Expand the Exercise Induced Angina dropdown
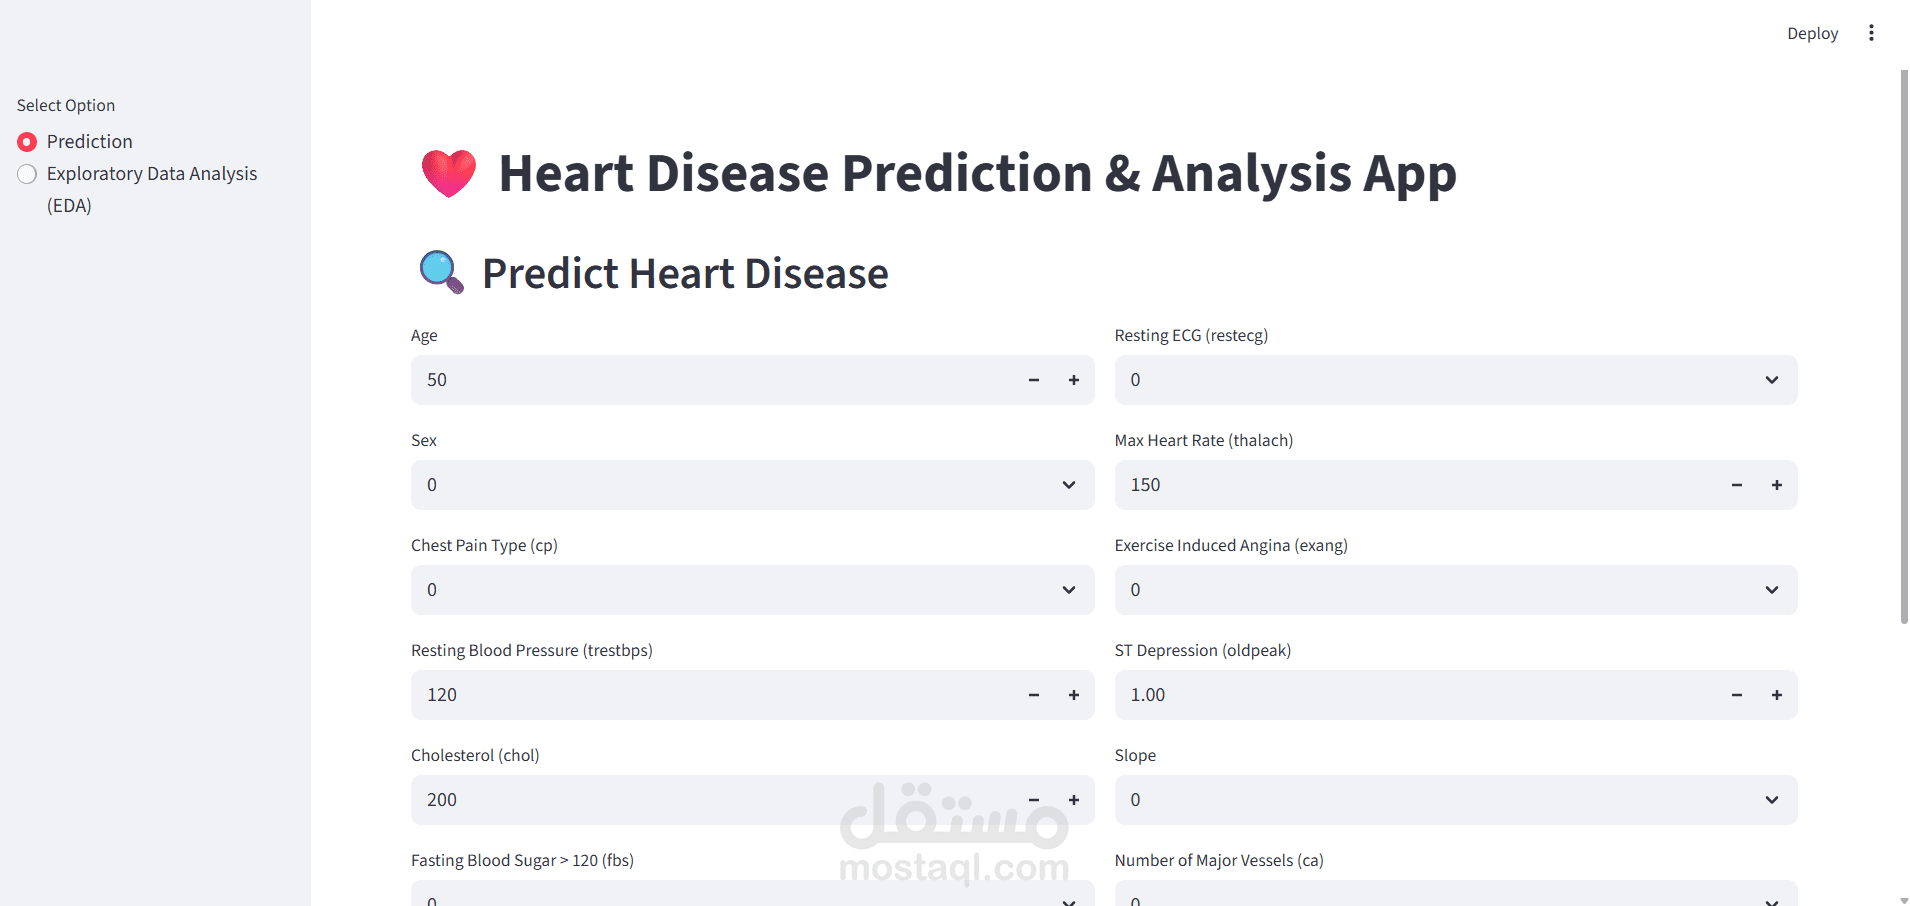This screenshot has height=906, width=1910. pyautogui.click(x=1455, y=590)
